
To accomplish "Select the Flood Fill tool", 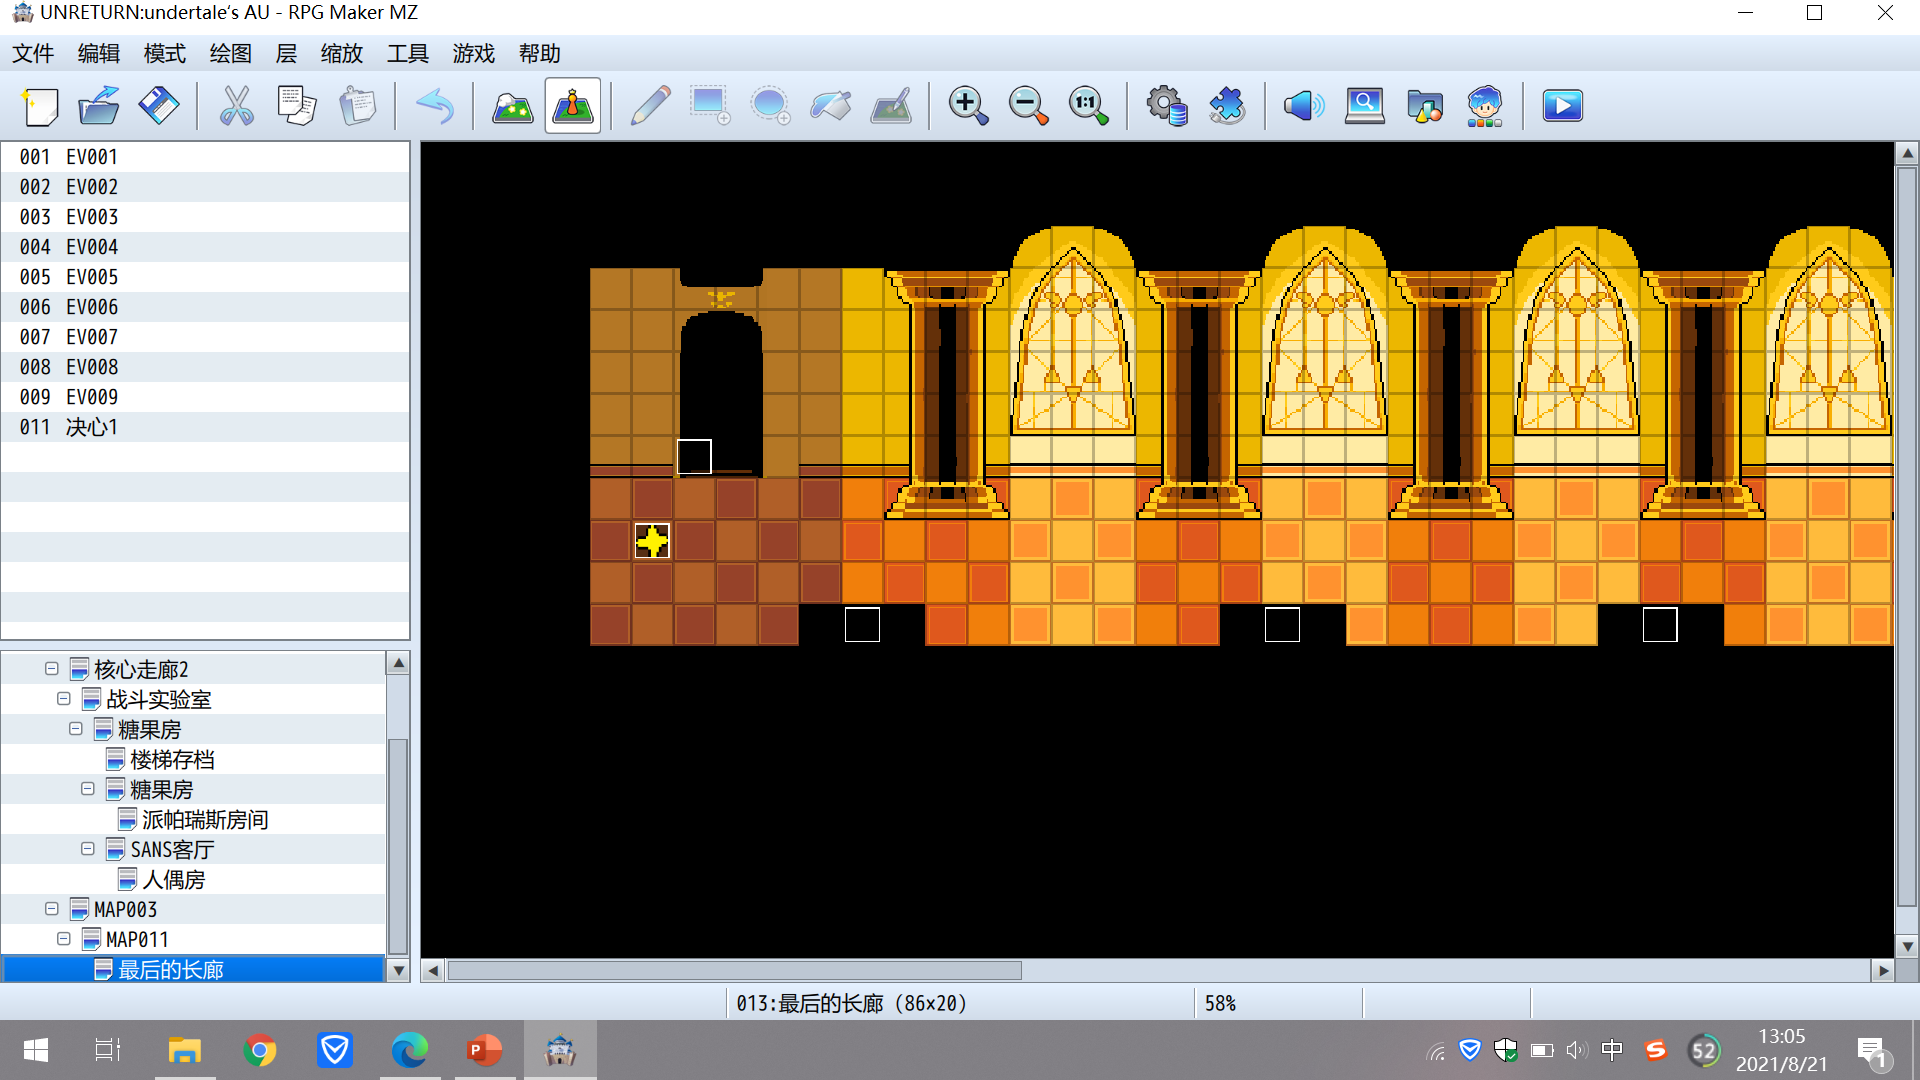I will point(830,105).
